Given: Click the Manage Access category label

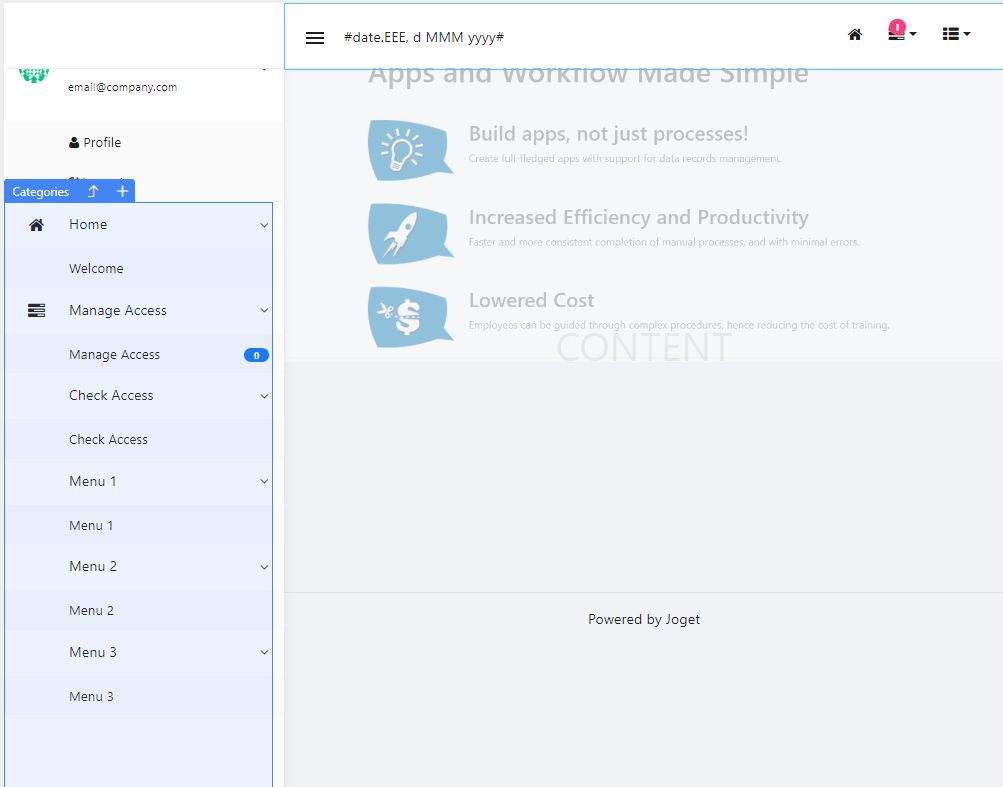Looking at the screenshot, I should [x=118, y=310].
